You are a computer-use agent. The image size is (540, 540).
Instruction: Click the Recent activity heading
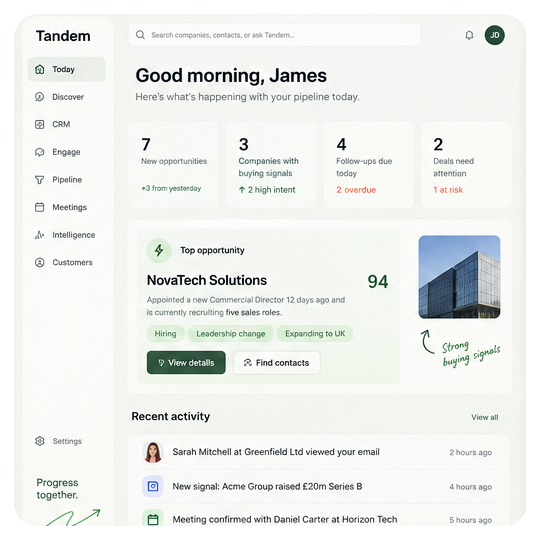(170, 416)
